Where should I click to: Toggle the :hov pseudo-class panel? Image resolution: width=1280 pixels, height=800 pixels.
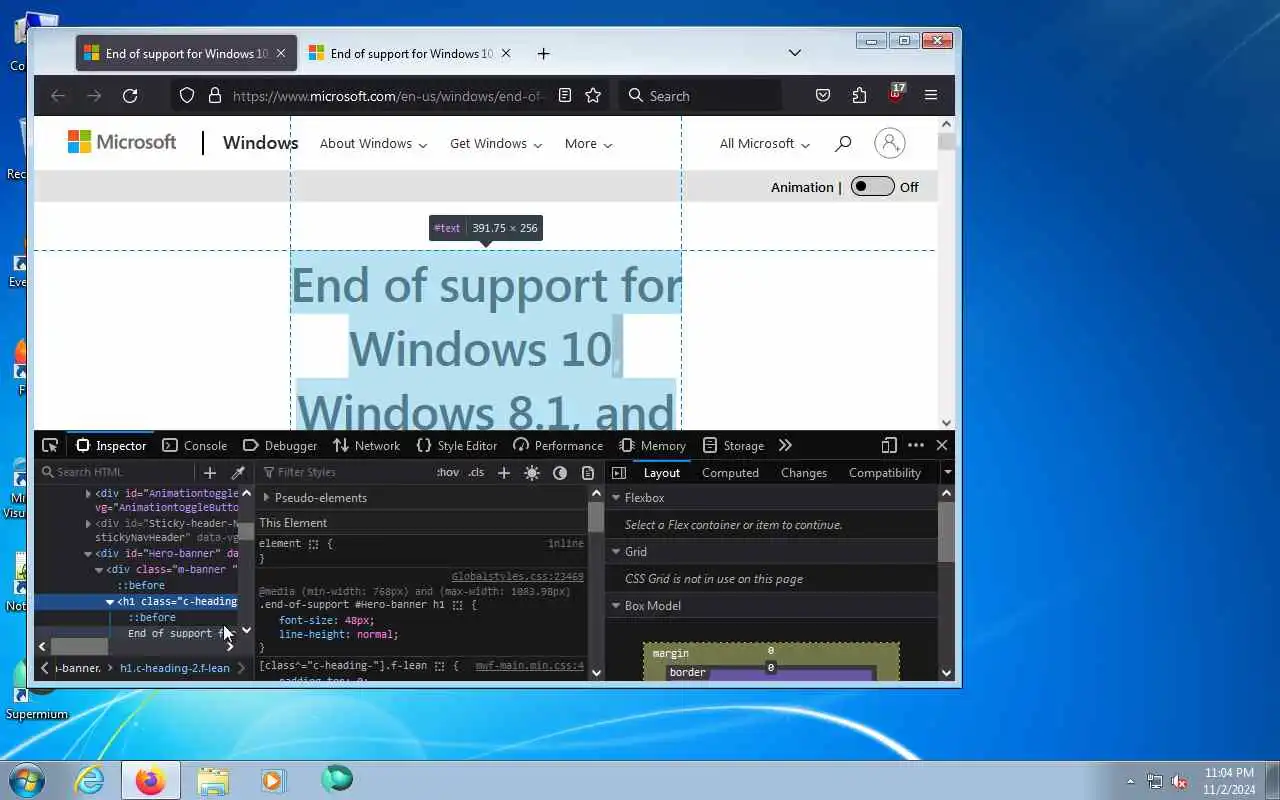click(x=448, y=473)
